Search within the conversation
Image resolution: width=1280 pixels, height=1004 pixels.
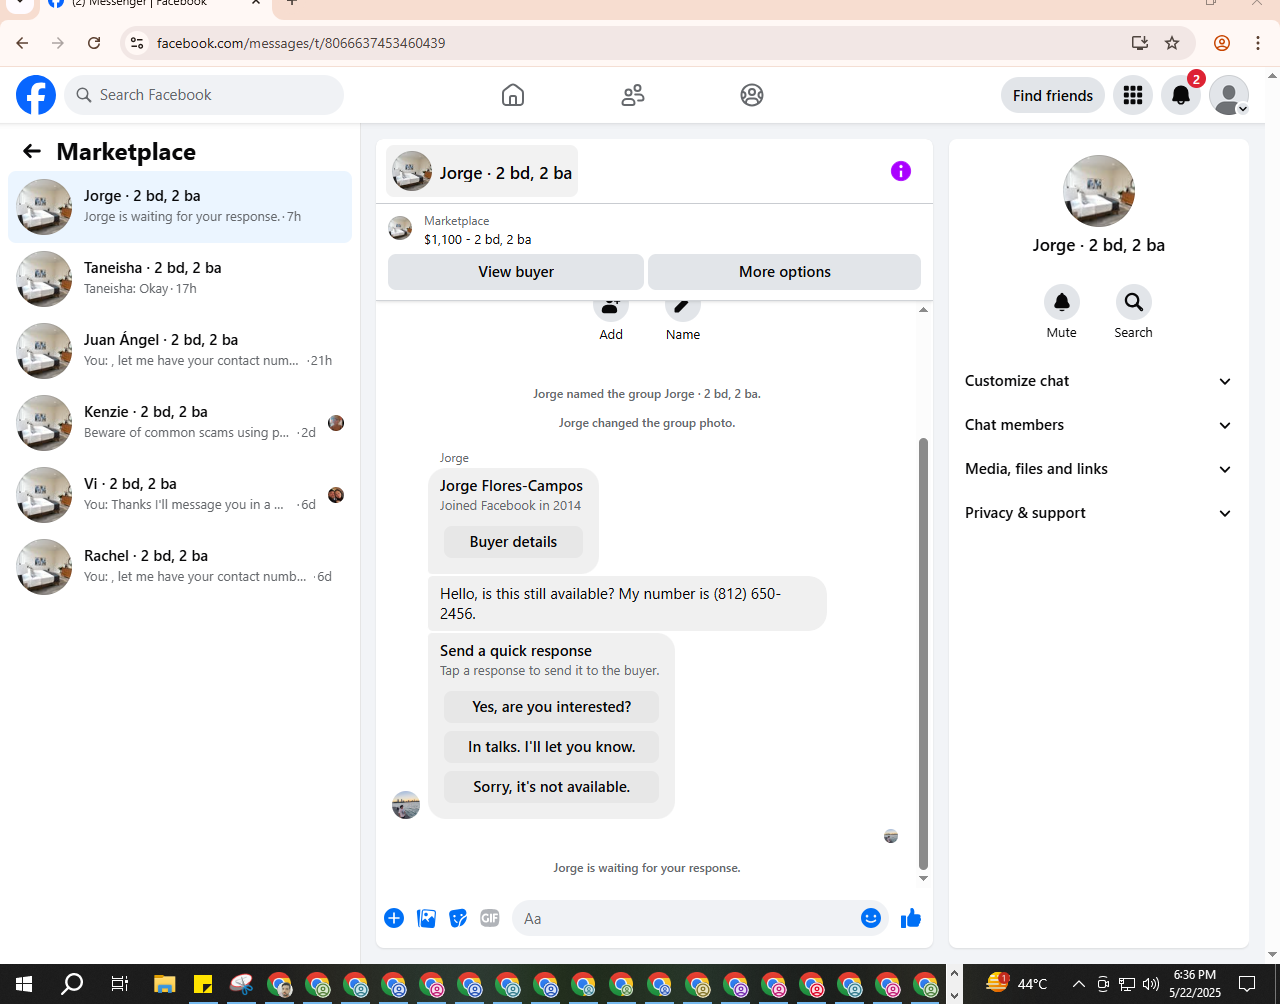click(1134, 302)
